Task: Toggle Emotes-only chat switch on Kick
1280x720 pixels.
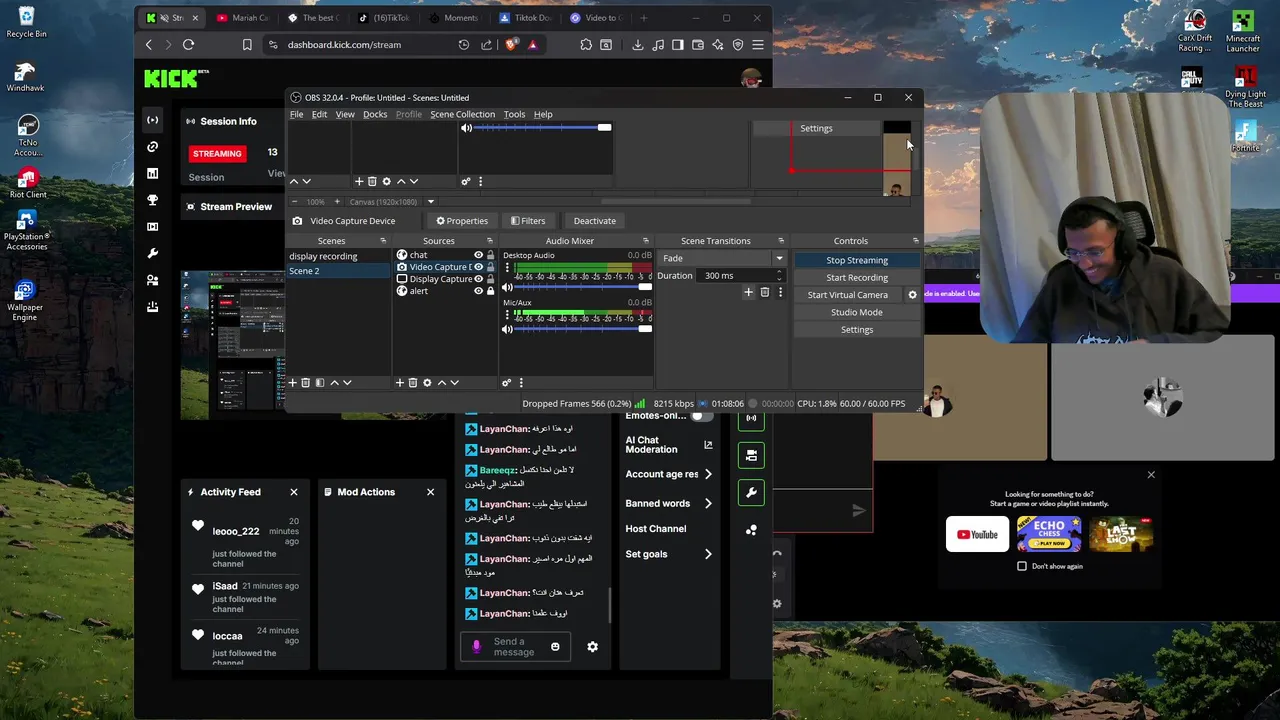Action: pyautogui.click(x=702, y=416)
